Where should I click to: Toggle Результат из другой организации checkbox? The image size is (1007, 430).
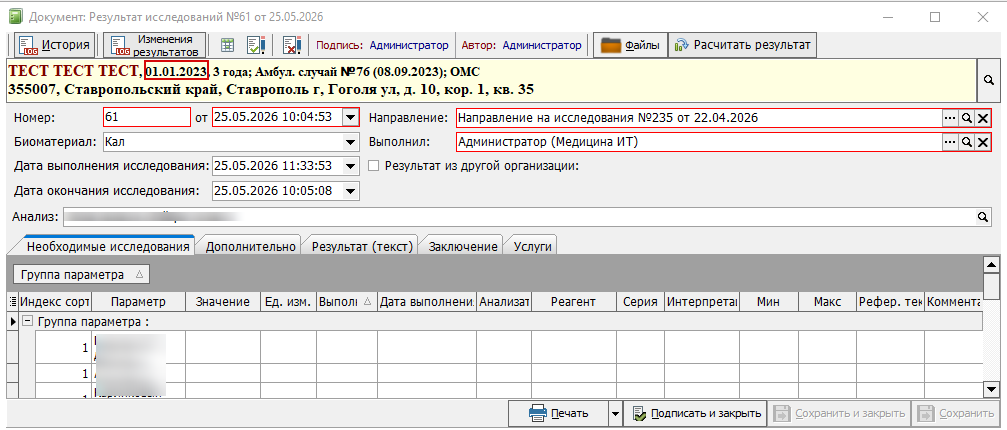[x=374, y=166]
